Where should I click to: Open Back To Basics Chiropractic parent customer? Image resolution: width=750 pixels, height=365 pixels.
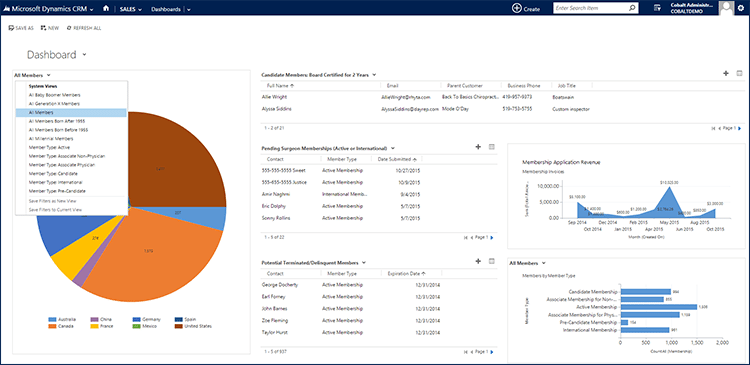[470, 97]
